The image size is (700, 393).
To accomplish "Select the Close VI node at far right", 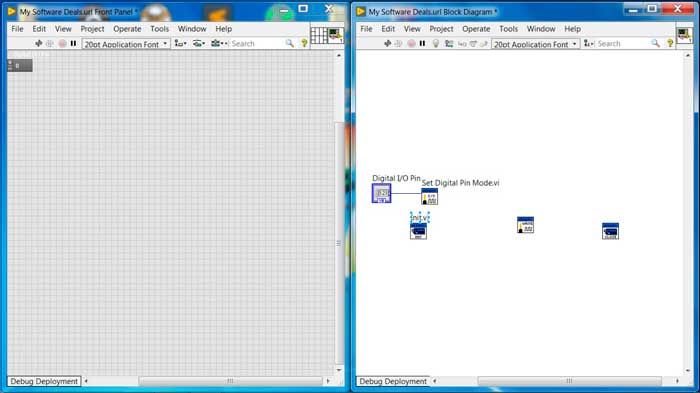I will (610, 231).
